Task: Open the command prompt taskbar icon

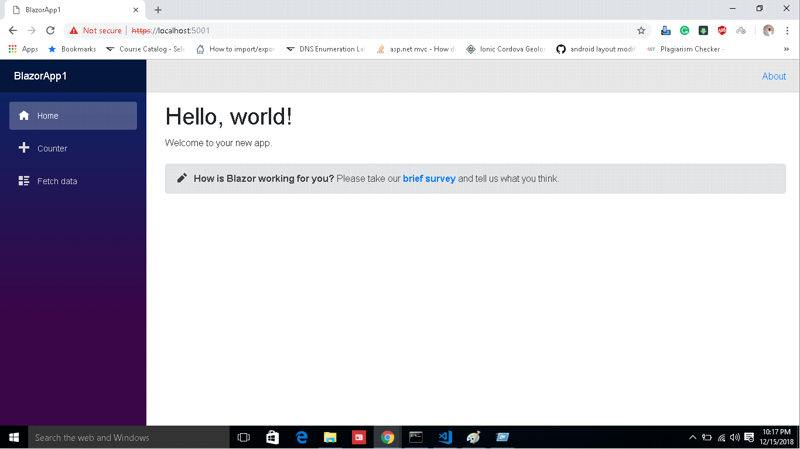Action: point(416,437)
